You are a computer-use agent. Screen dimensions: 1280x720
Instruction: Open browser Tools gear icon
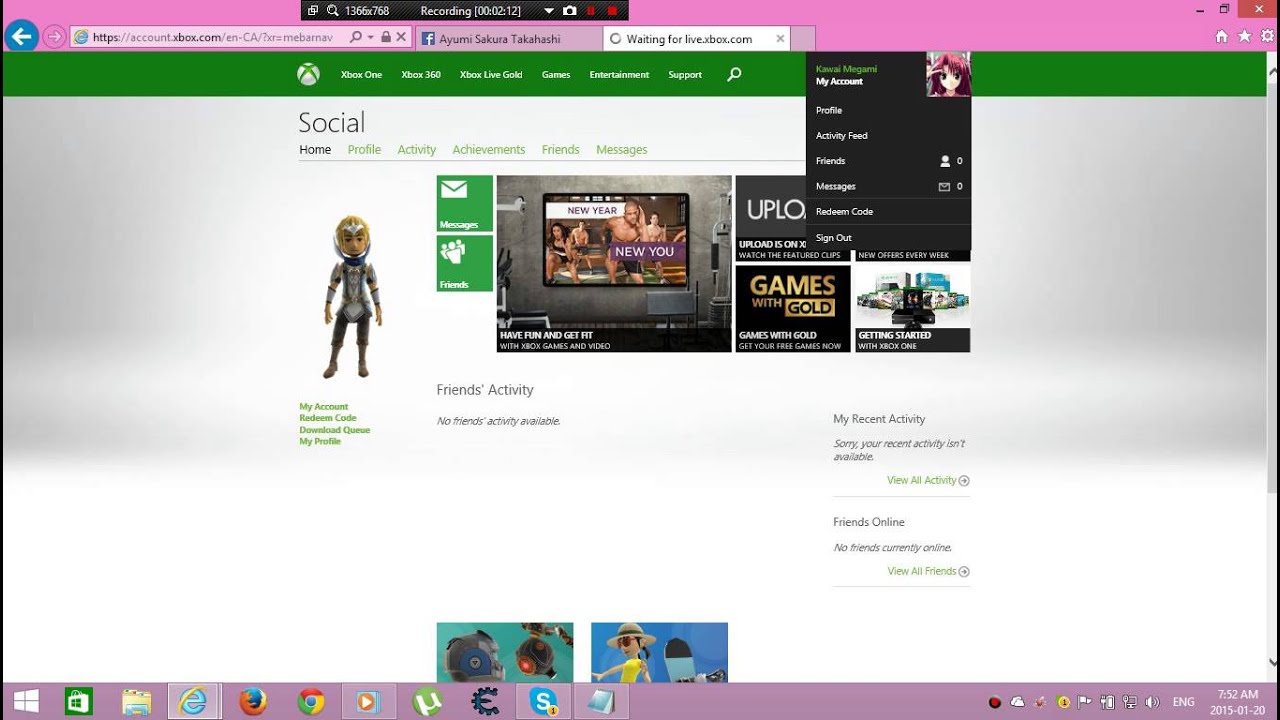click(x=1267, y=36)
